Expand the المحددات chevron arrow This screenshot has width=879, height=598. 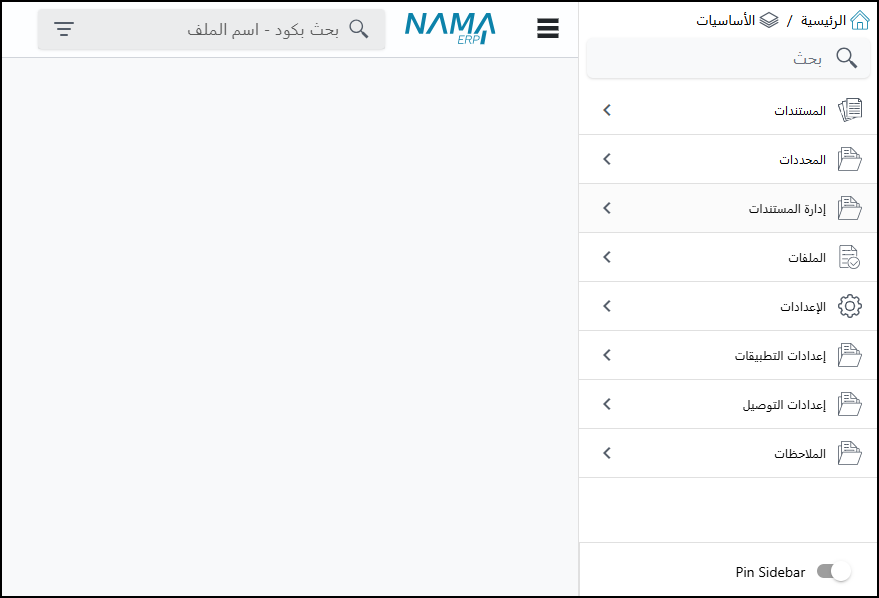606,159
